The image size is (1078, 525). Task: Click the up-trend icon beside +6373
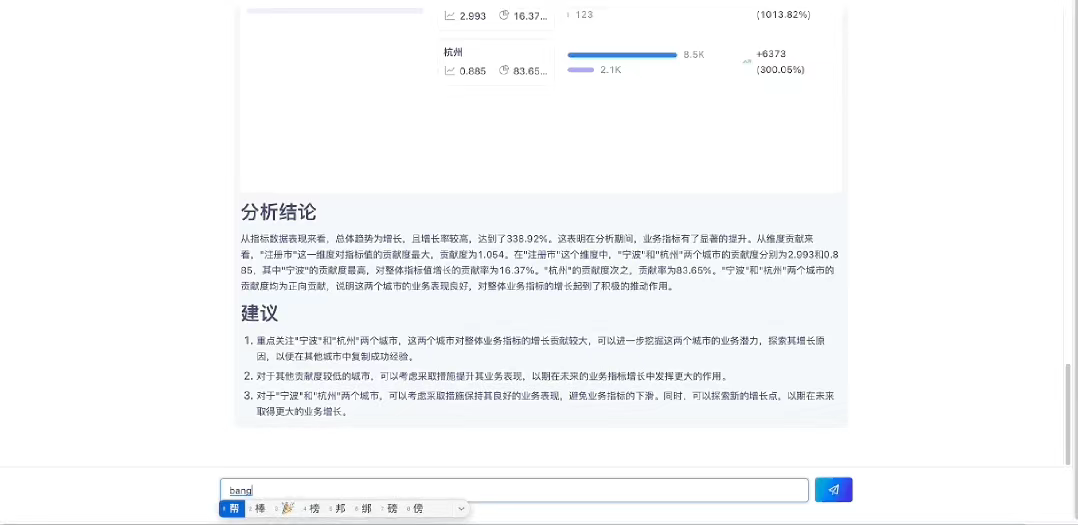click(x=747, y=61)
